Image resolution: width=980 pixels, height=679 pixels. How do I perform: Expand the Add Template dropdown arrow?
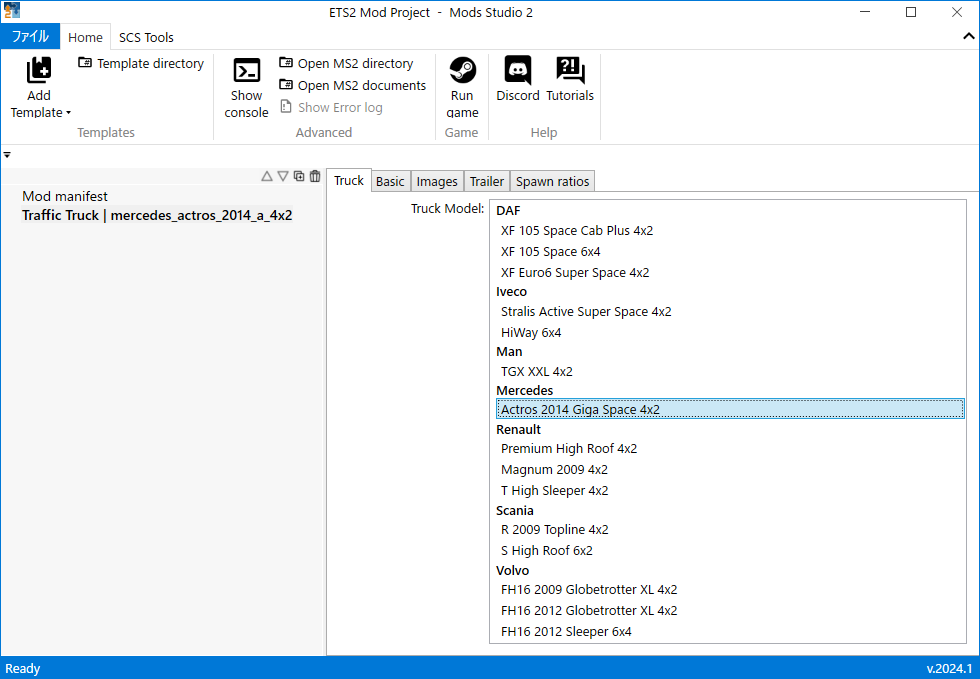click(x=68, y=113)
